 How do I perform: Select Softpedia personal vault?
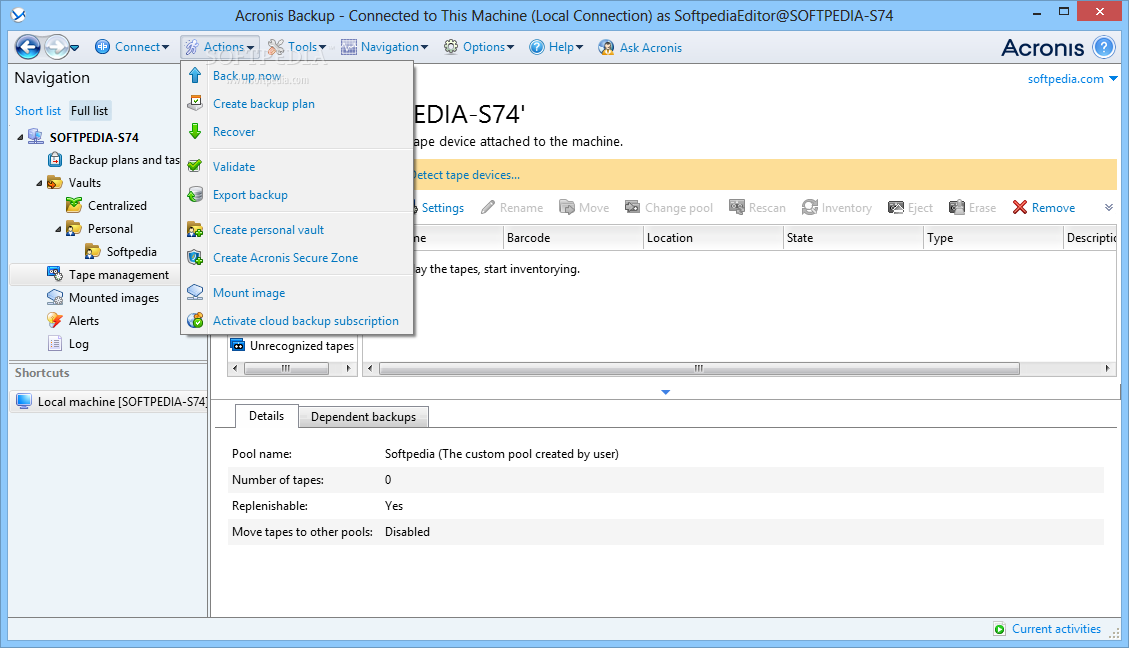click(x=131, y=252)
